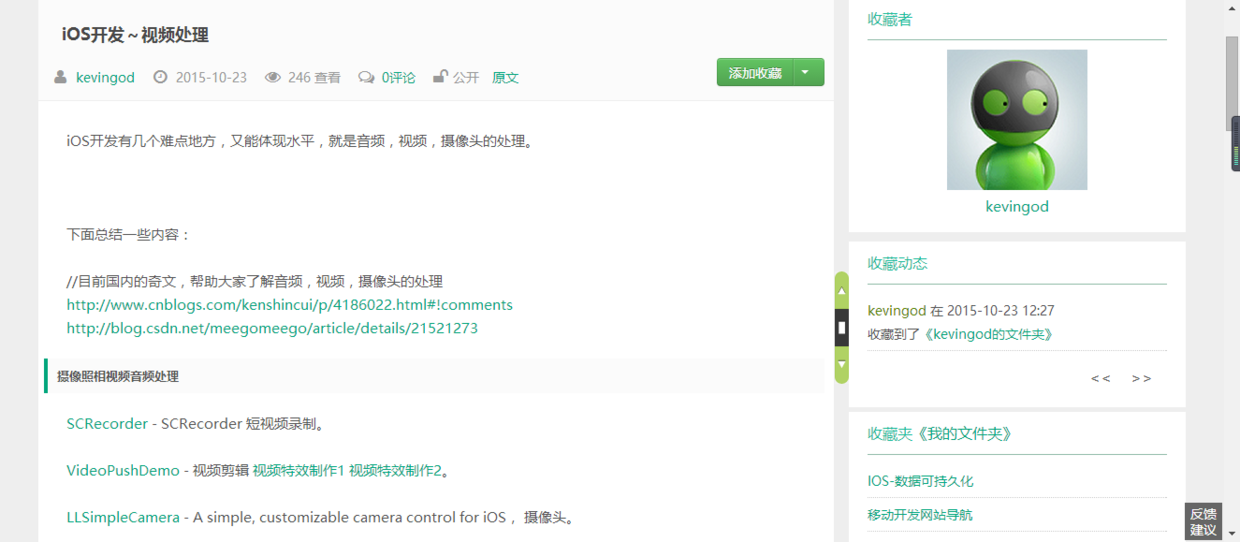Click the author user icon beside kevingod
This screenshot has width=1240, height=542.
coord(61,77)
